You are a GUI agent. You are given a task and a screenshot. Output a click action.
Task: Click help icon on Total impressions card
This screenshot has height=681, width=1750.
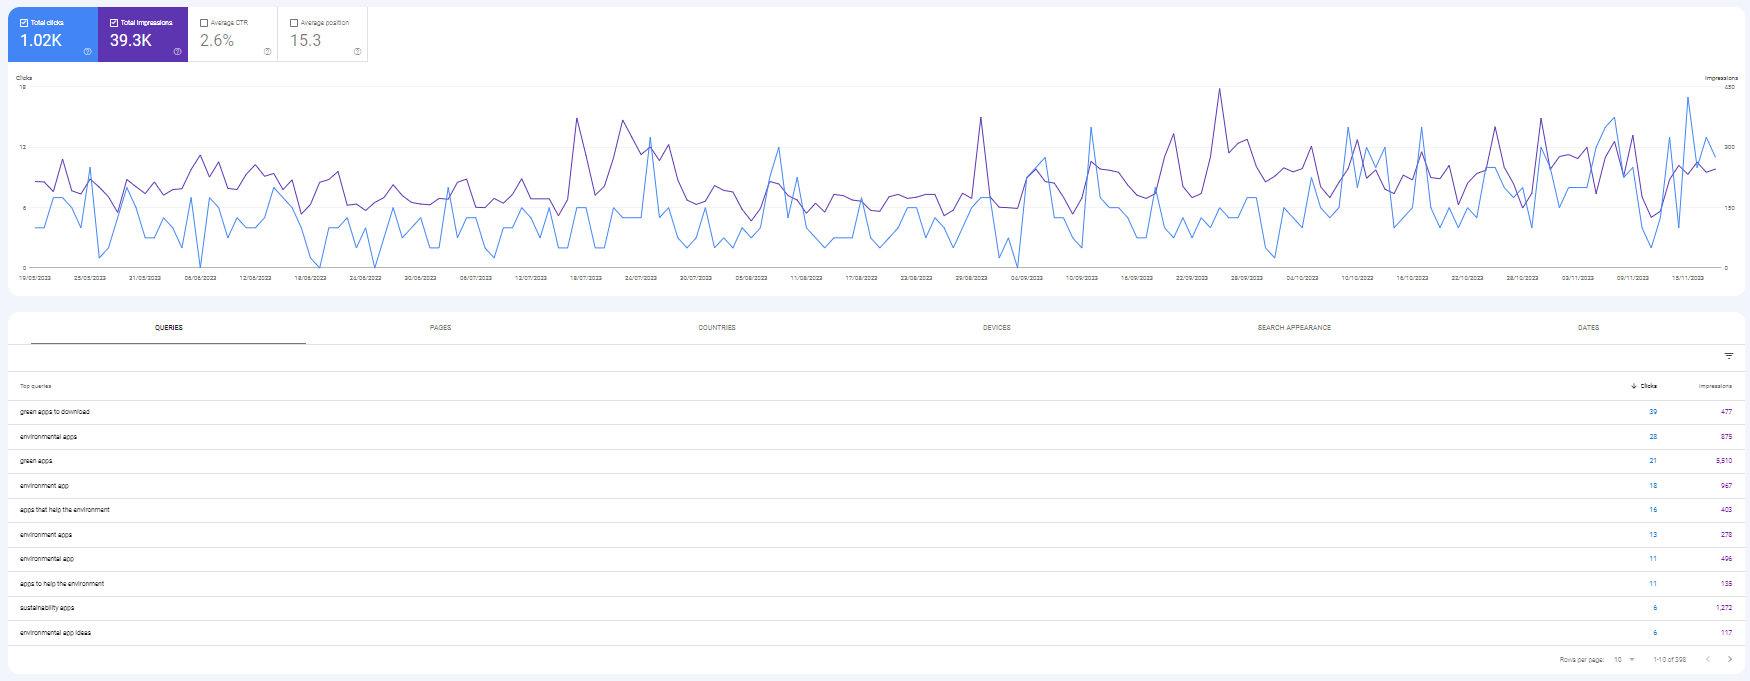(x=177, y=51)
